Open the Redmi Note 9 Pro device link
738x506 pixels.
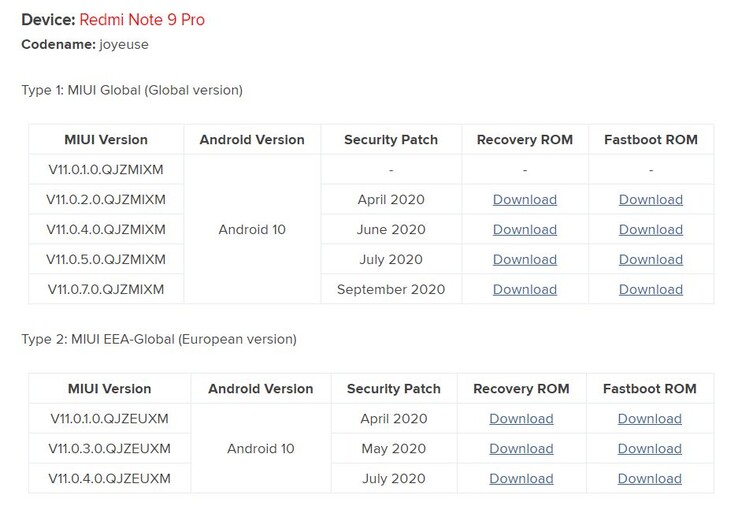(x=142, y=20)
